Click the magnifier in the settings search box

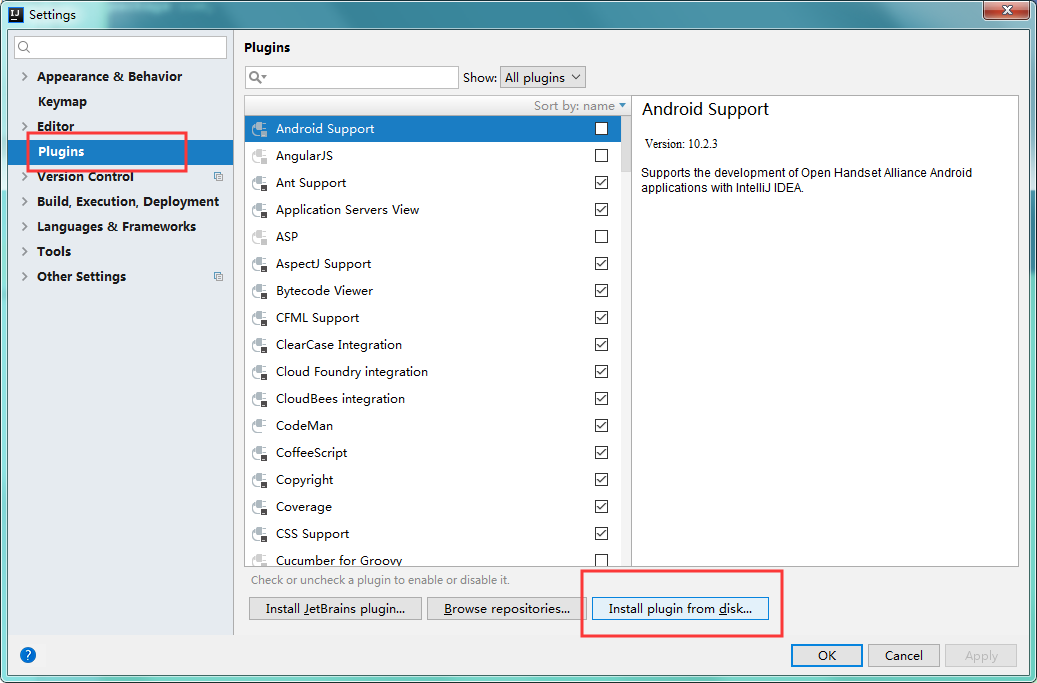(x=24, y=48)
